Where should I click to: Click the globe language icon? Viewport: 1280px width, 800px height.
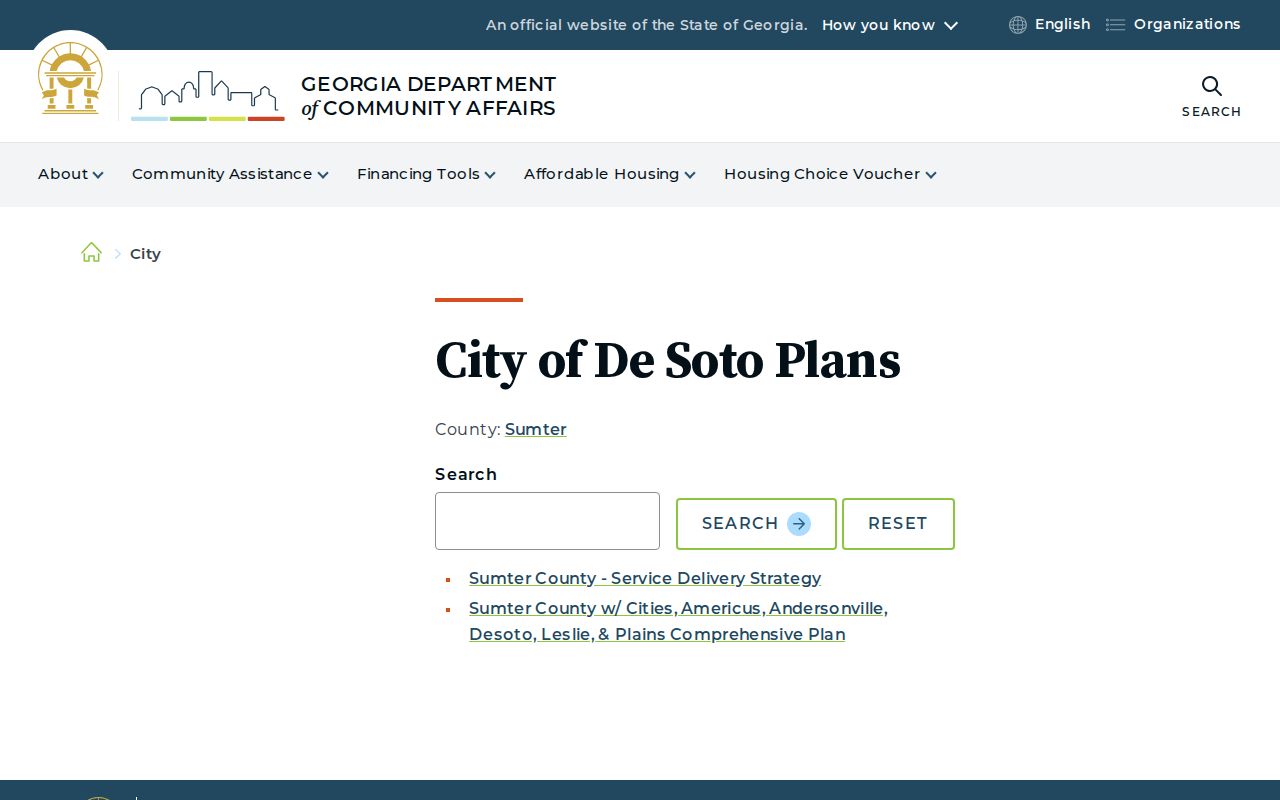click(1018, 25)
